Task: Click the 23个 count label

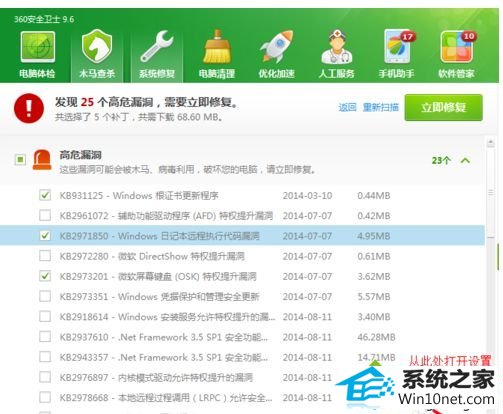Action: click(441, 161)
